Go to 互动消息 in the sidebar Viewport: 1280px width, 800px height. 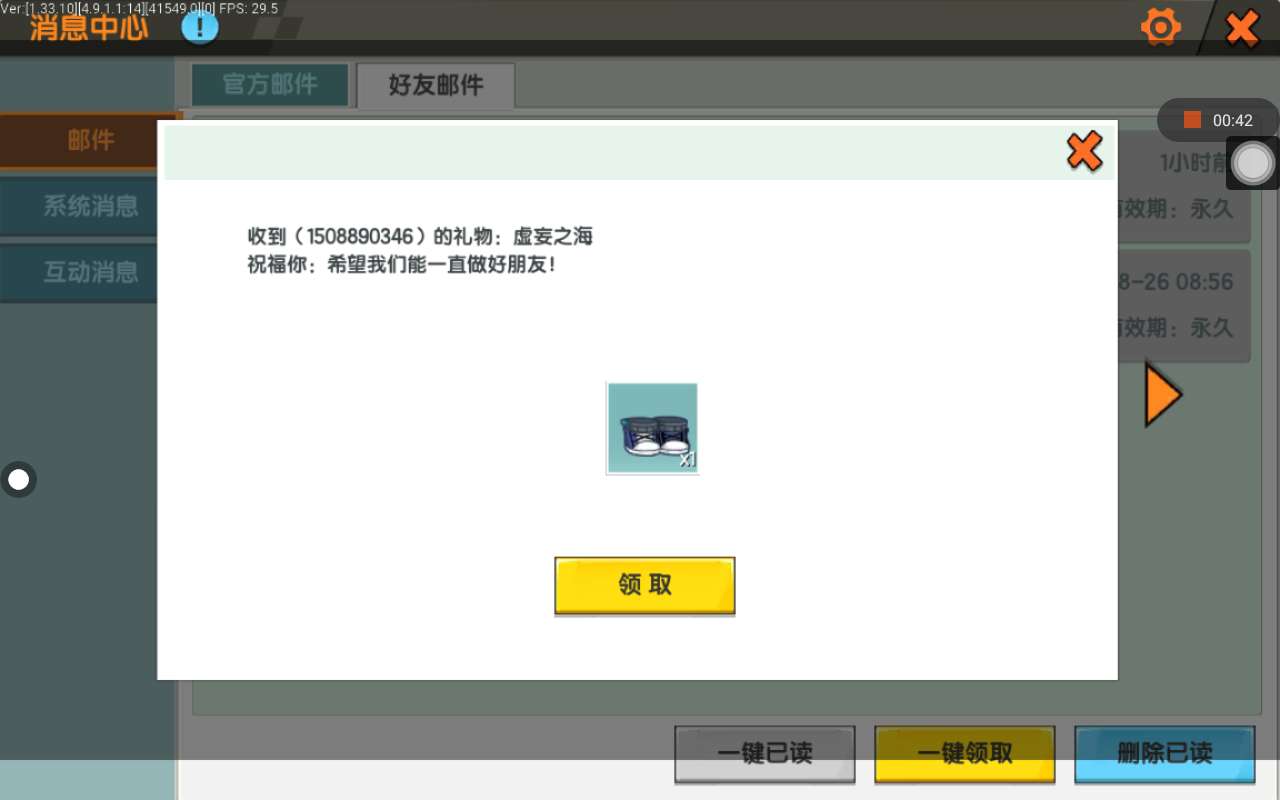tap(90, 272)
